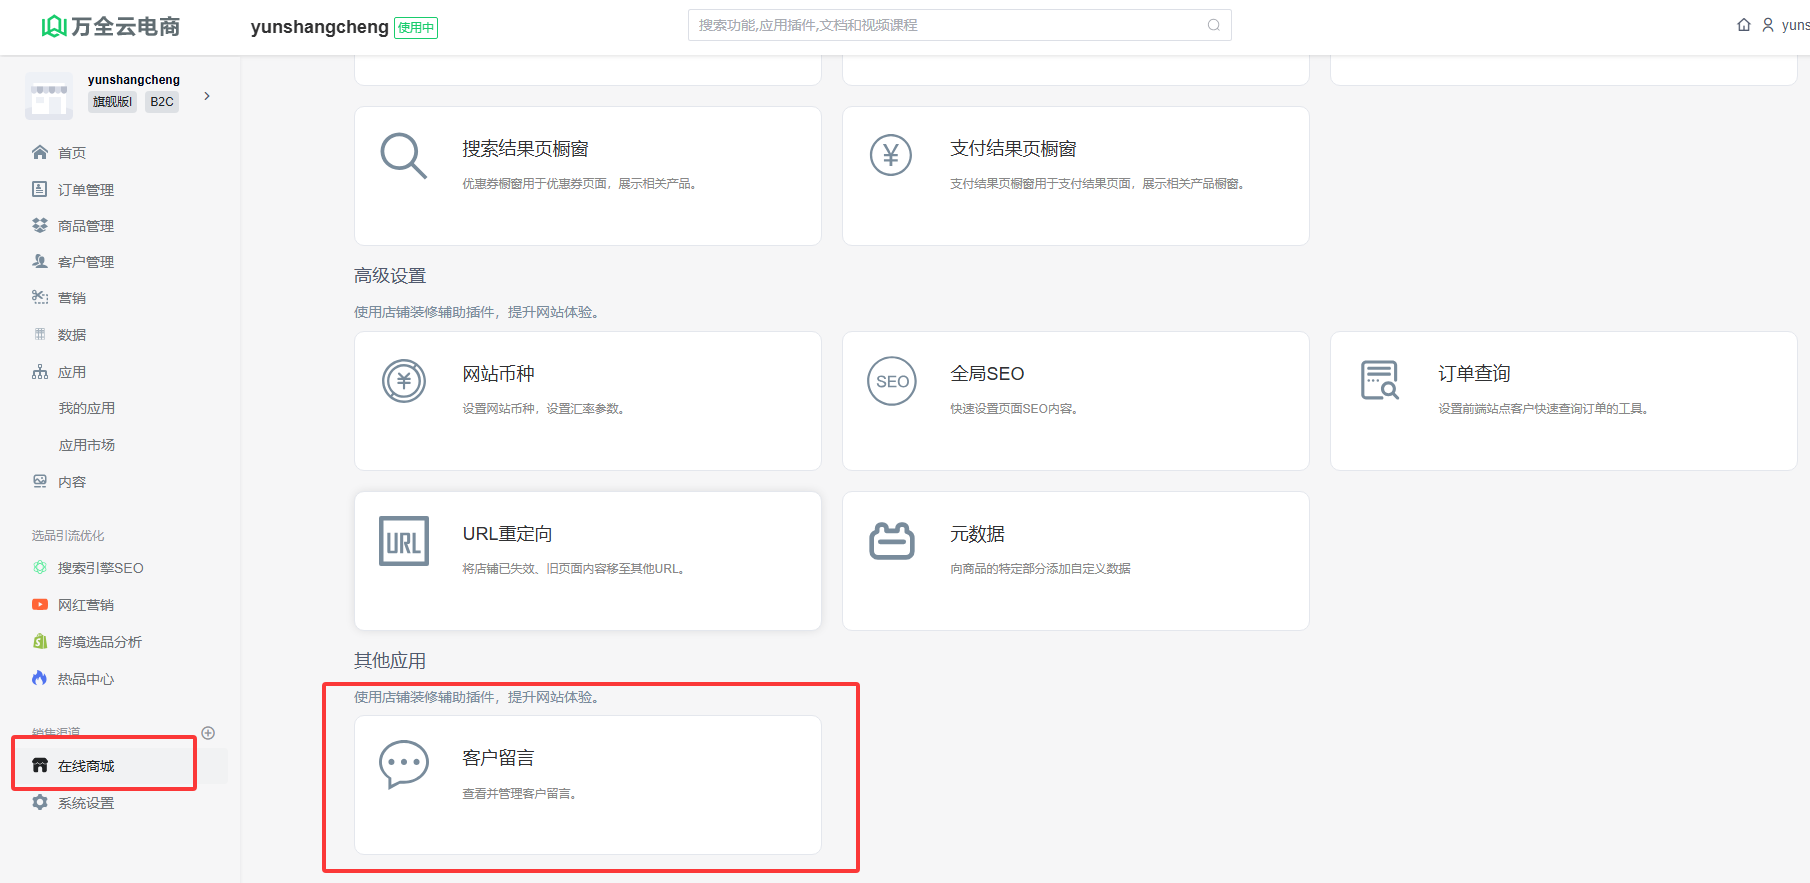Click the 万全云电商 logo

click(x=111, y=27)
